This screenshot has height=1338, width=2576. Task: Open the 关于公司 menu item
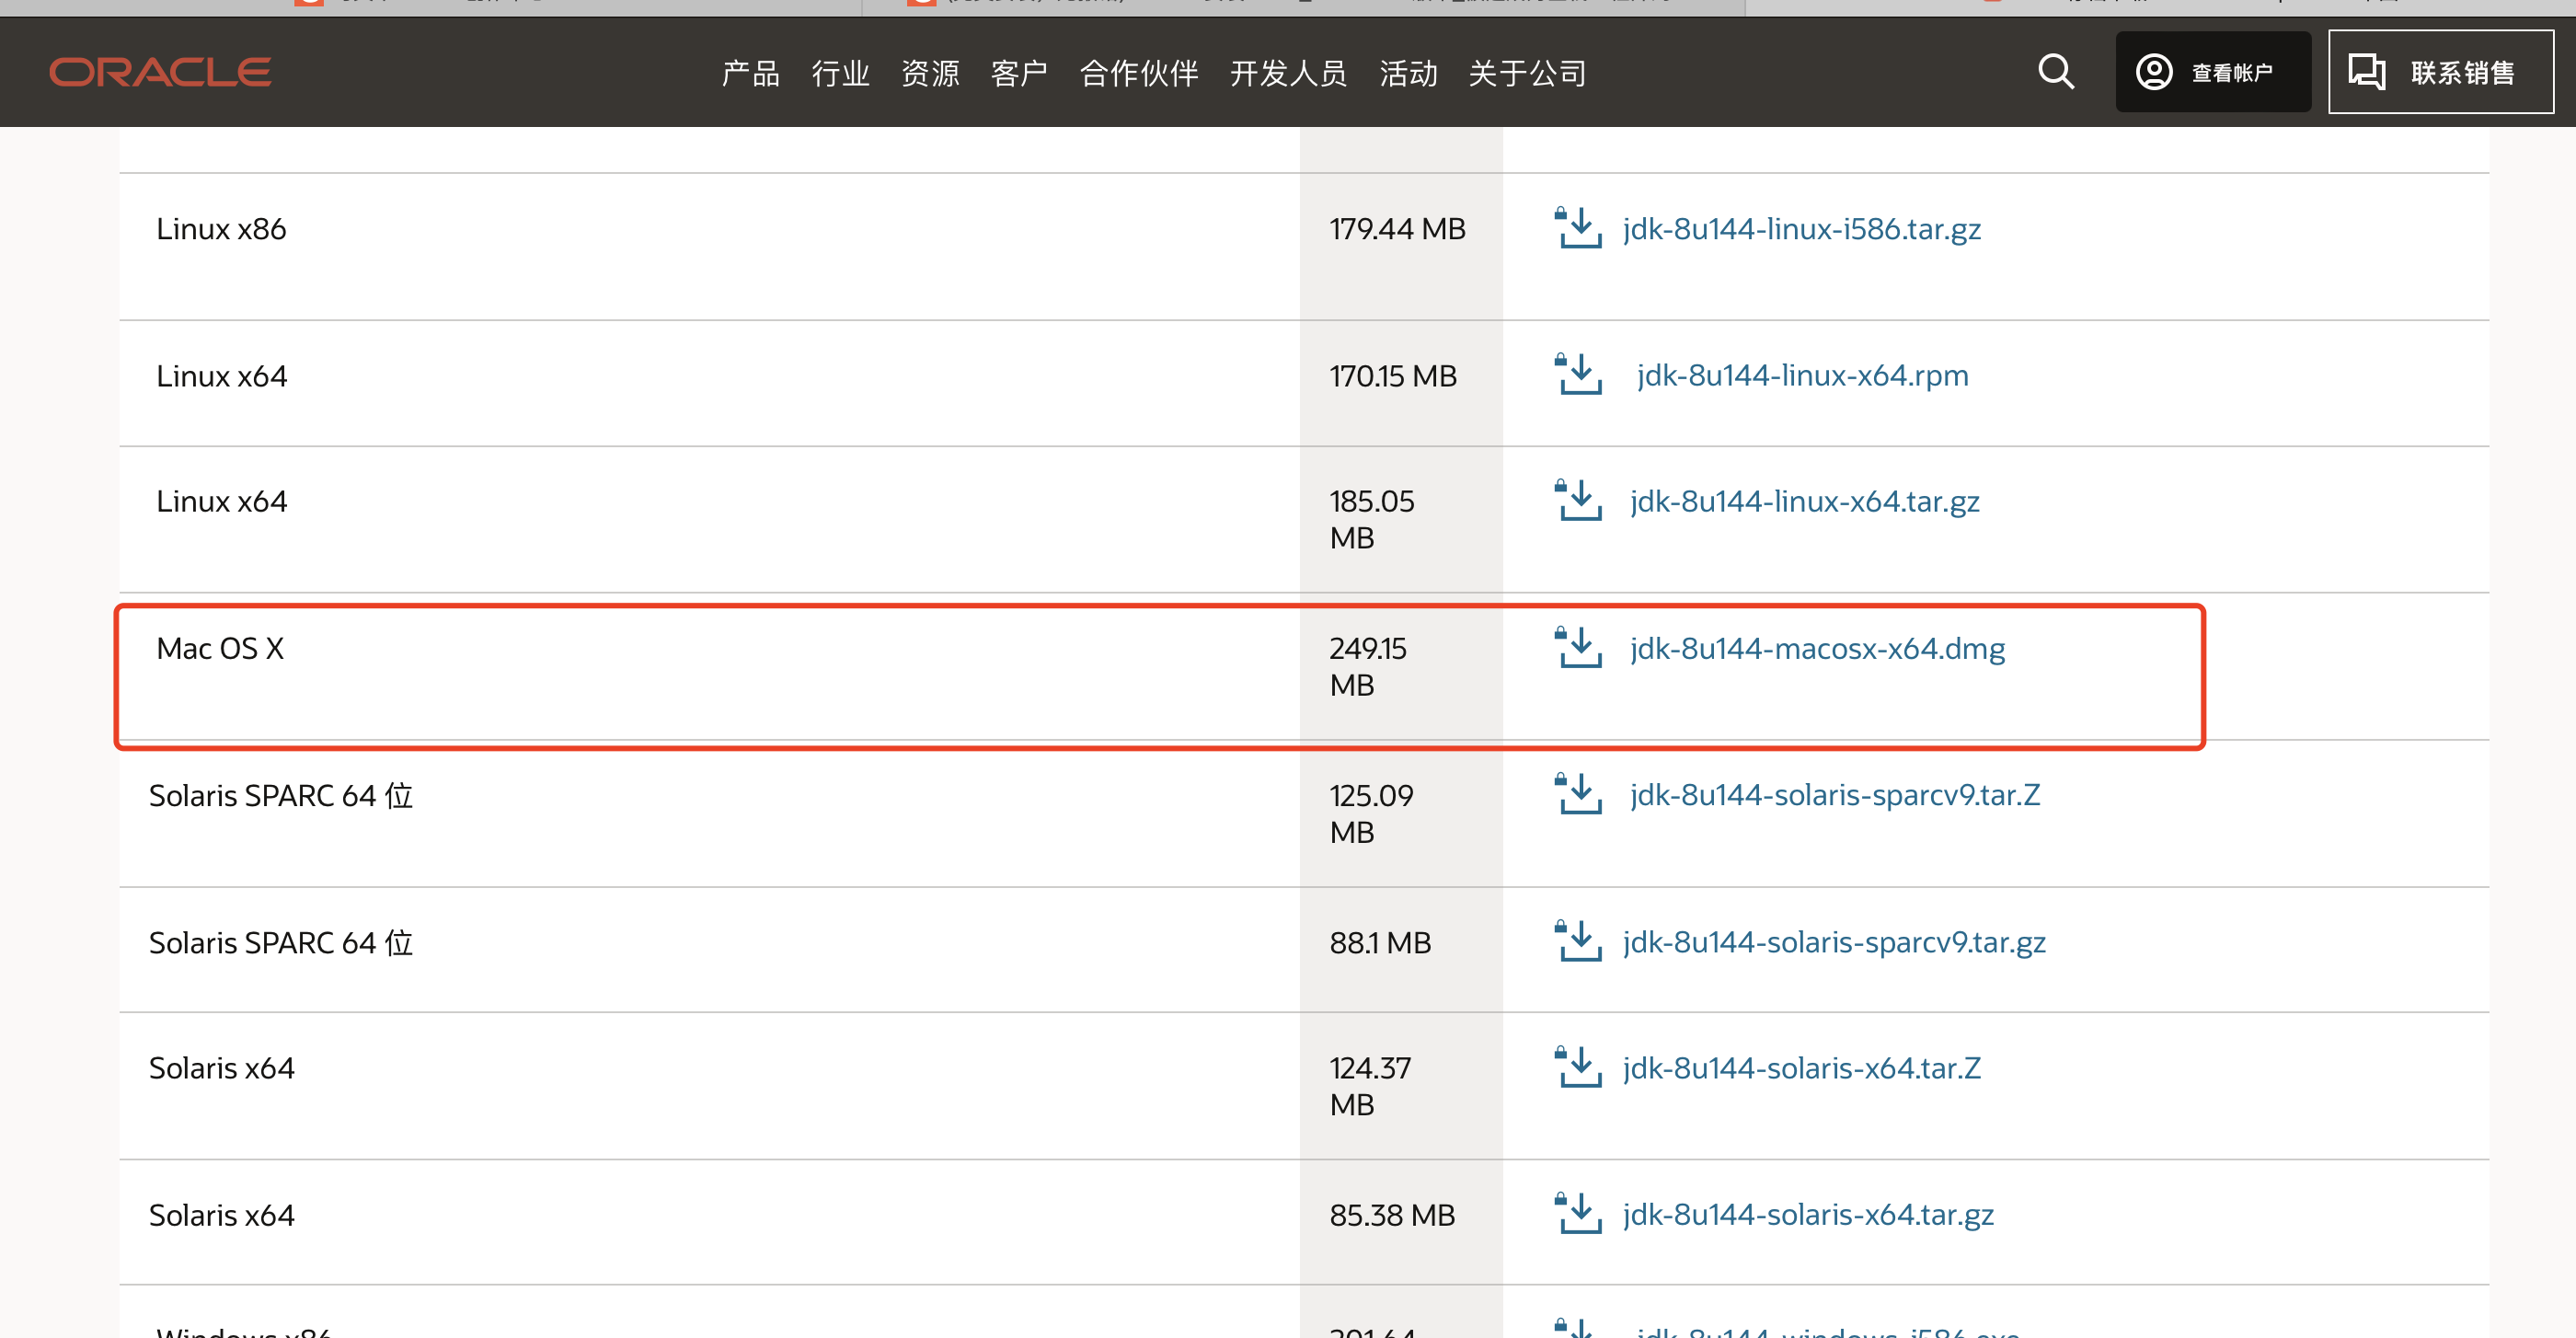(1527, 73)
